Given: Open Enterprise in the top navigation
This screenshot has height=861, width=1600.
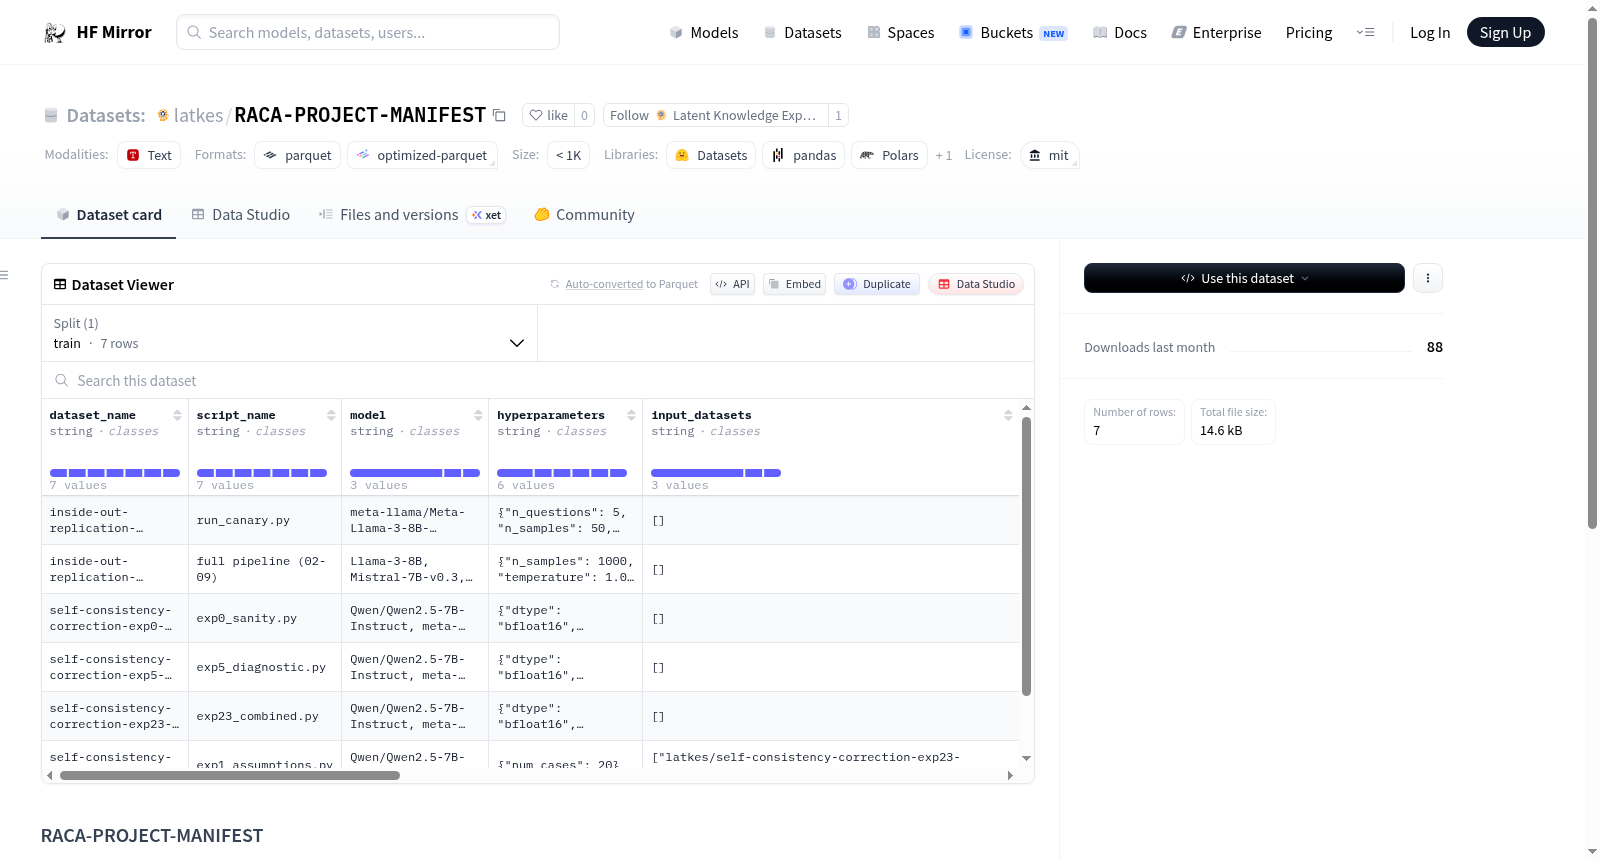Looking at the screenshot, I should click(x=1216, y=33).
